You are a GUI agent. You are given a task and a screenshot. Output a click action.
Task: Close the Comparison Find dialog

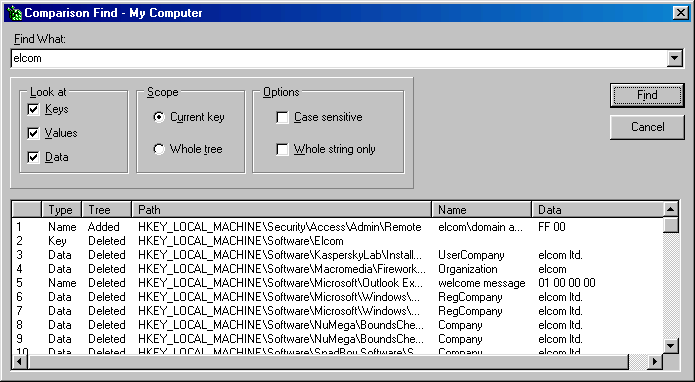680,13
